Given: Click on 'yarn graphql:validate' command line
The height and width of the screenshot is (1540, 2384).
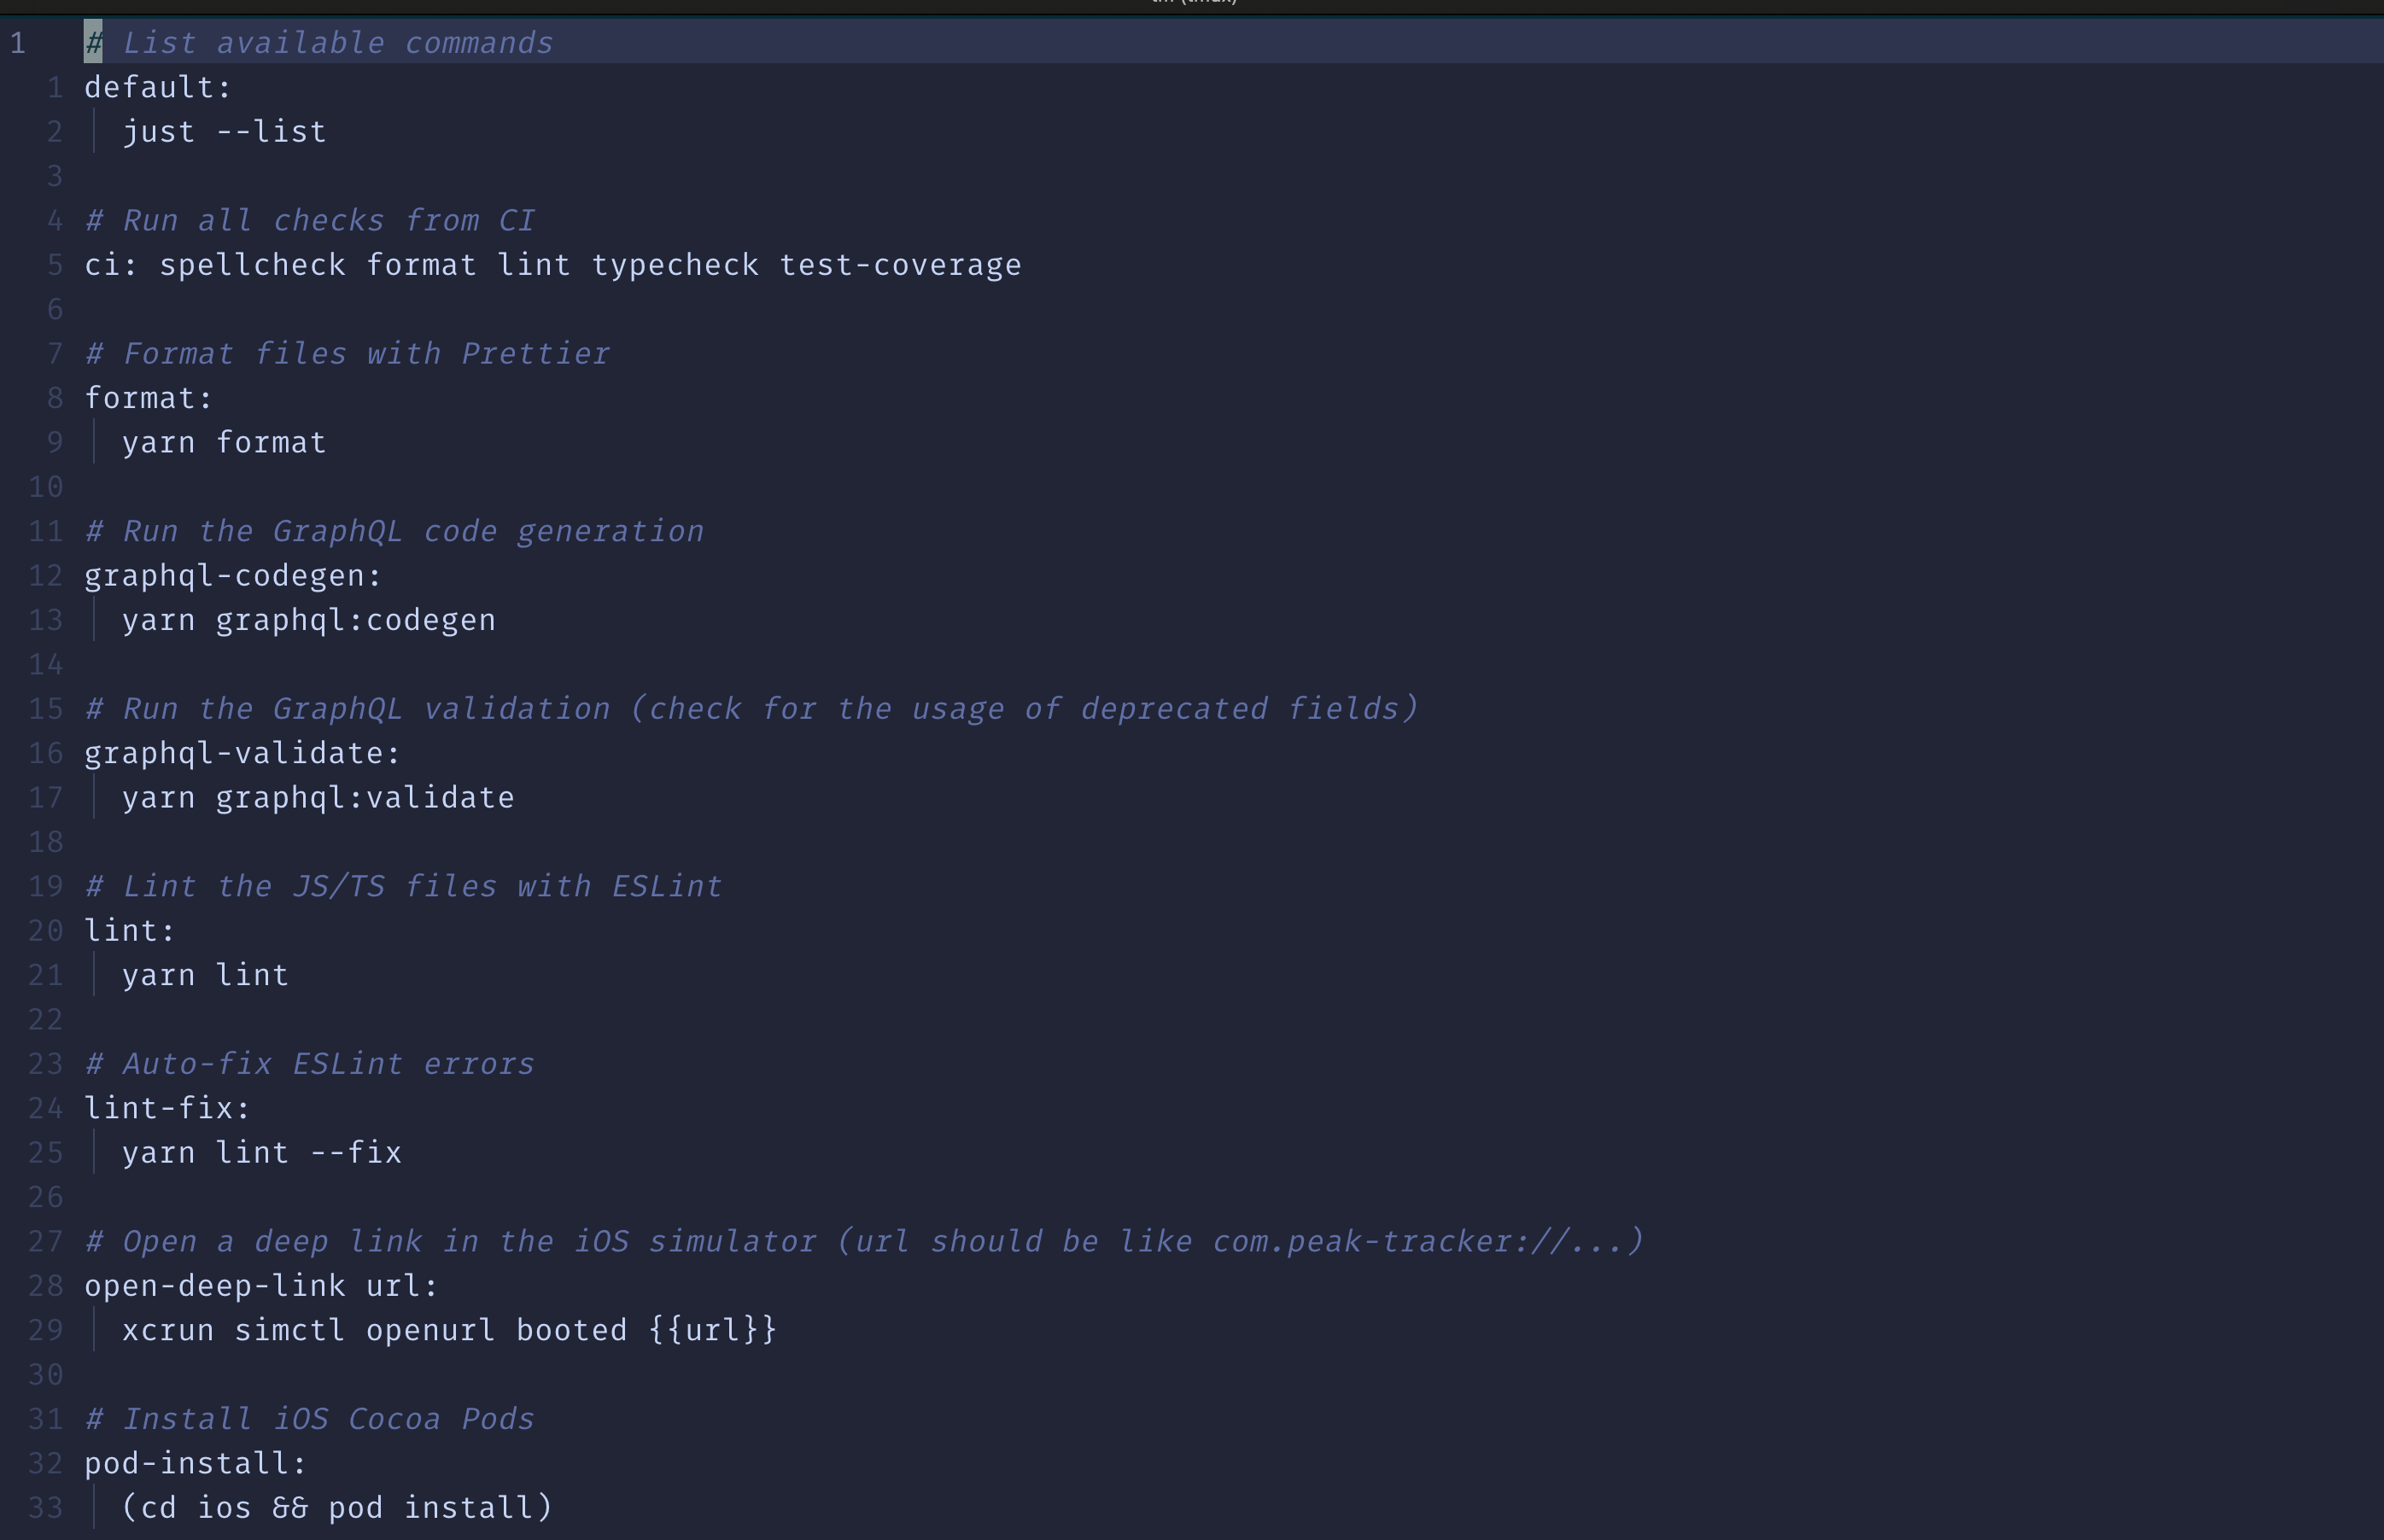Looking at the screenshot, I should click(x=318, y=798).
